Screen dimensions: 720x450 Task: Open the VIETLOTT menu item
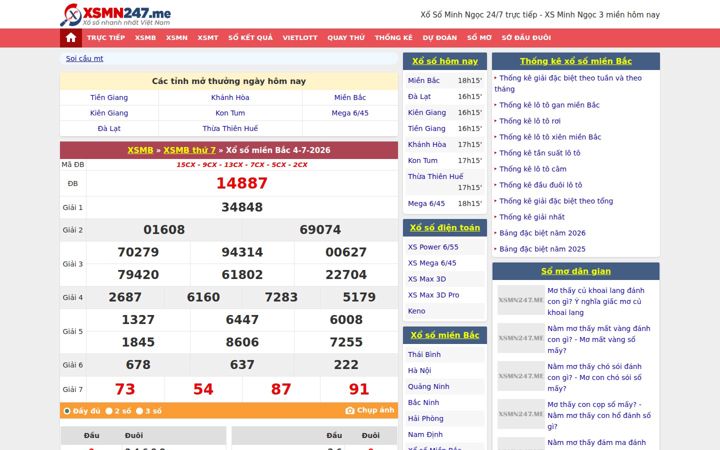300,38
